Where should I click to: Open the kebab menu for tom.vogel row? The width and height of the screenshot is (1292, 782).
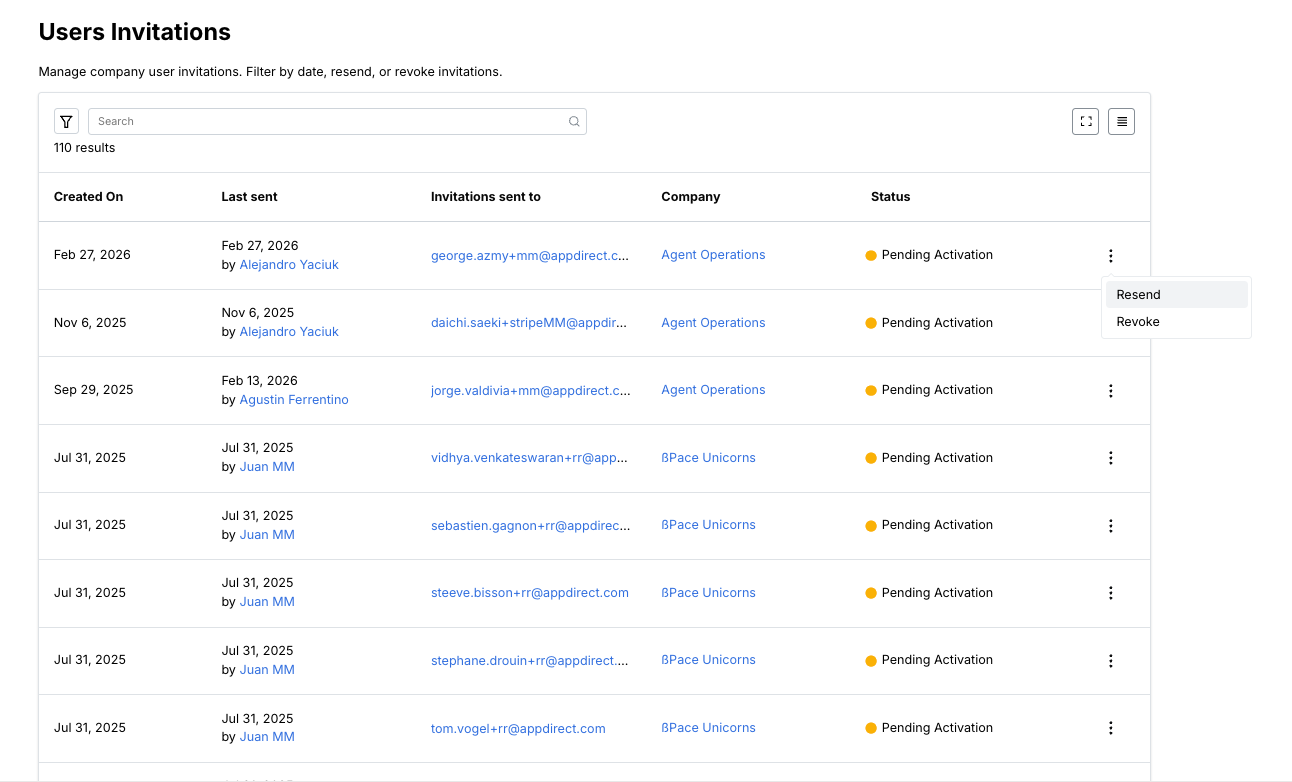pyautogui.click(x=1110, y=728)
